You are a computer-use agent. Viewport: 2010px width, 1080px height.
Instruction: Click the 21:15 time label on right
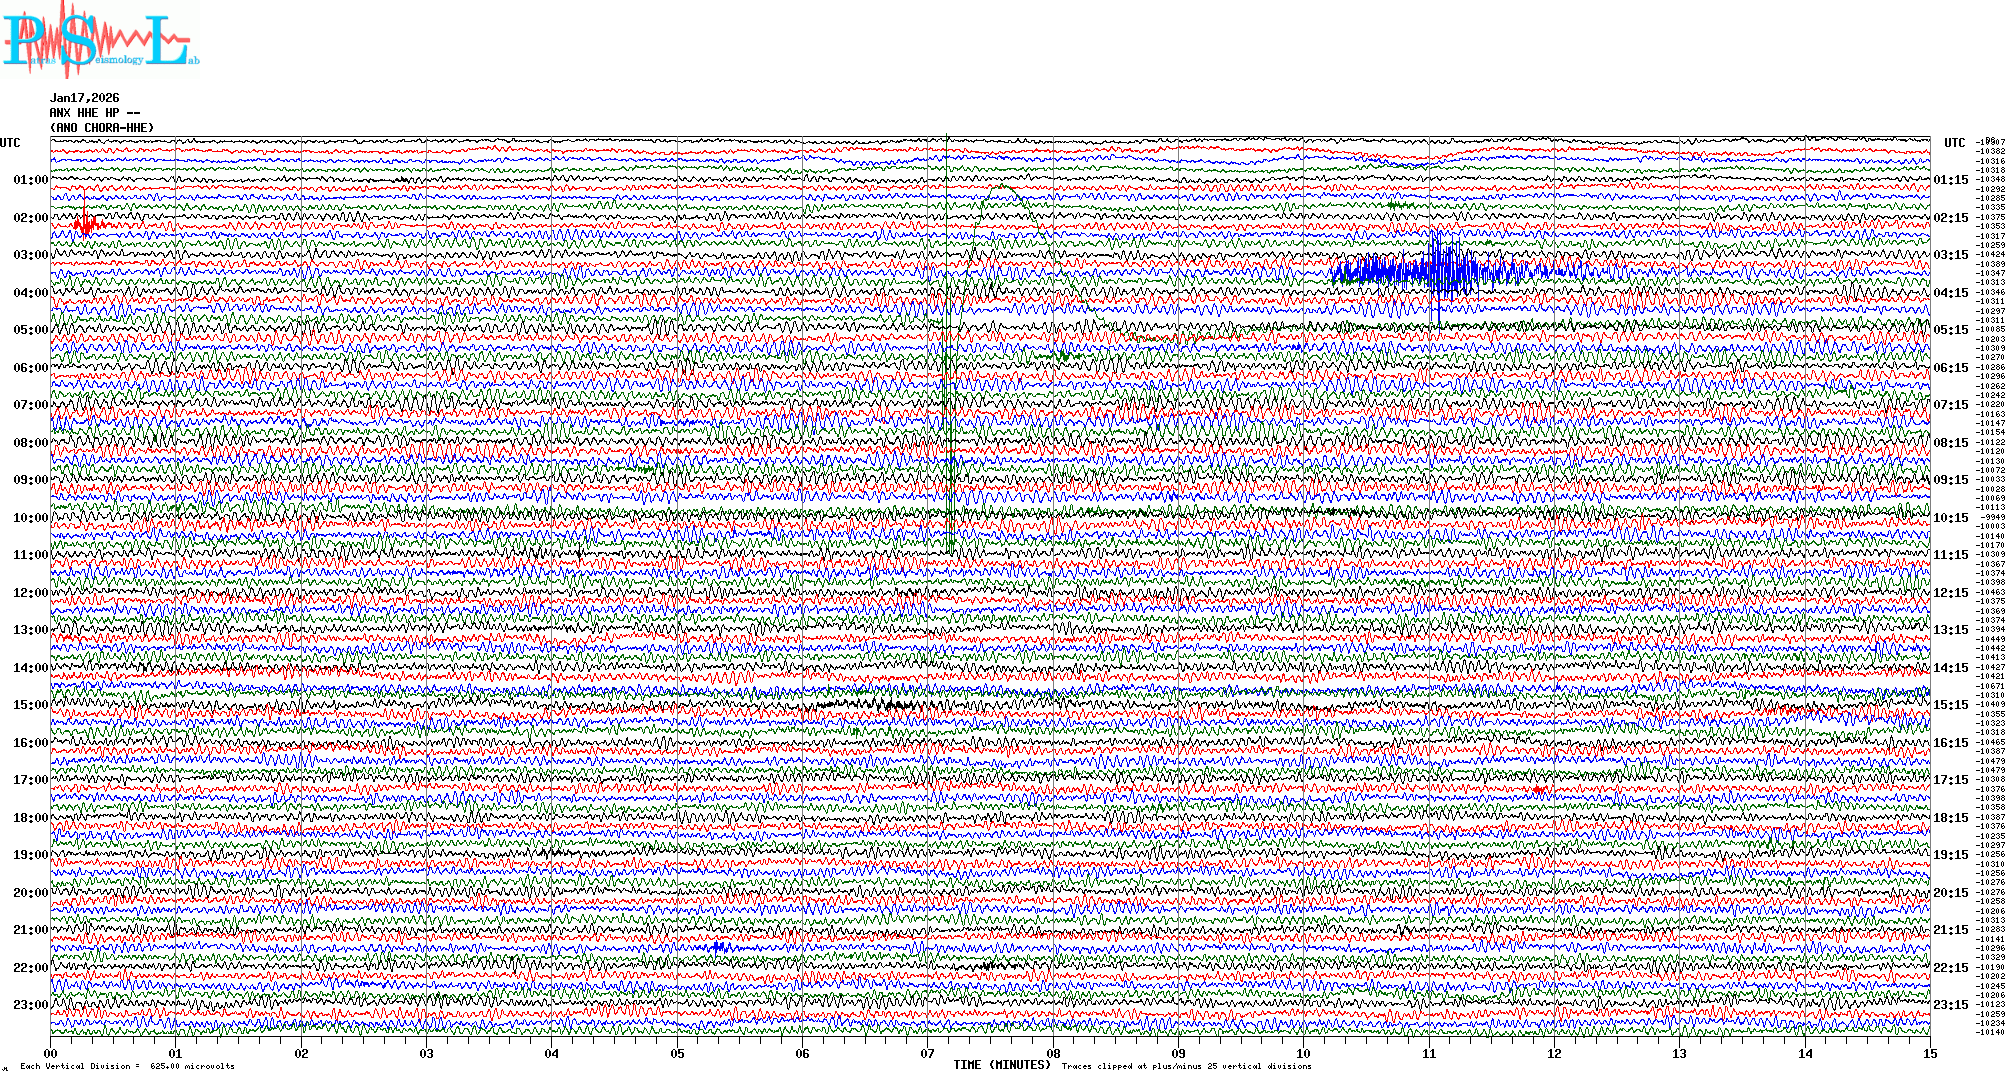click(1950, 930)
